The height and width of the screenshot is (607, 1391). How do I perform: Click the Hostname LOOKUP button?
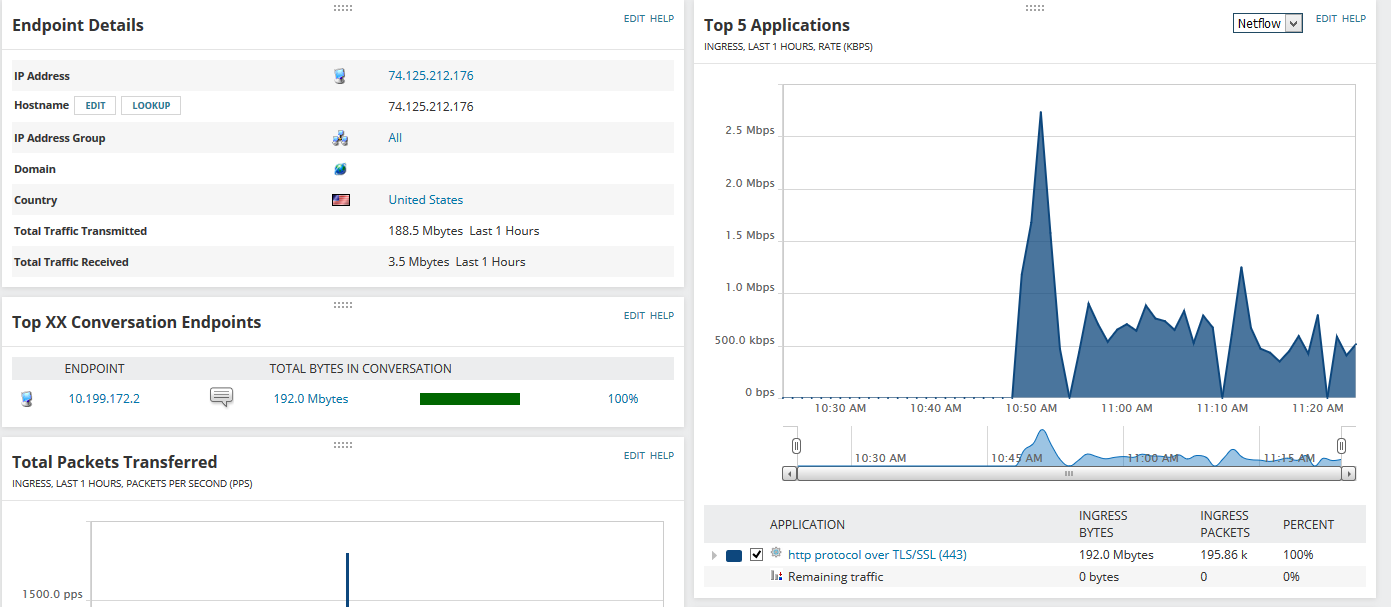coord(151,105)
